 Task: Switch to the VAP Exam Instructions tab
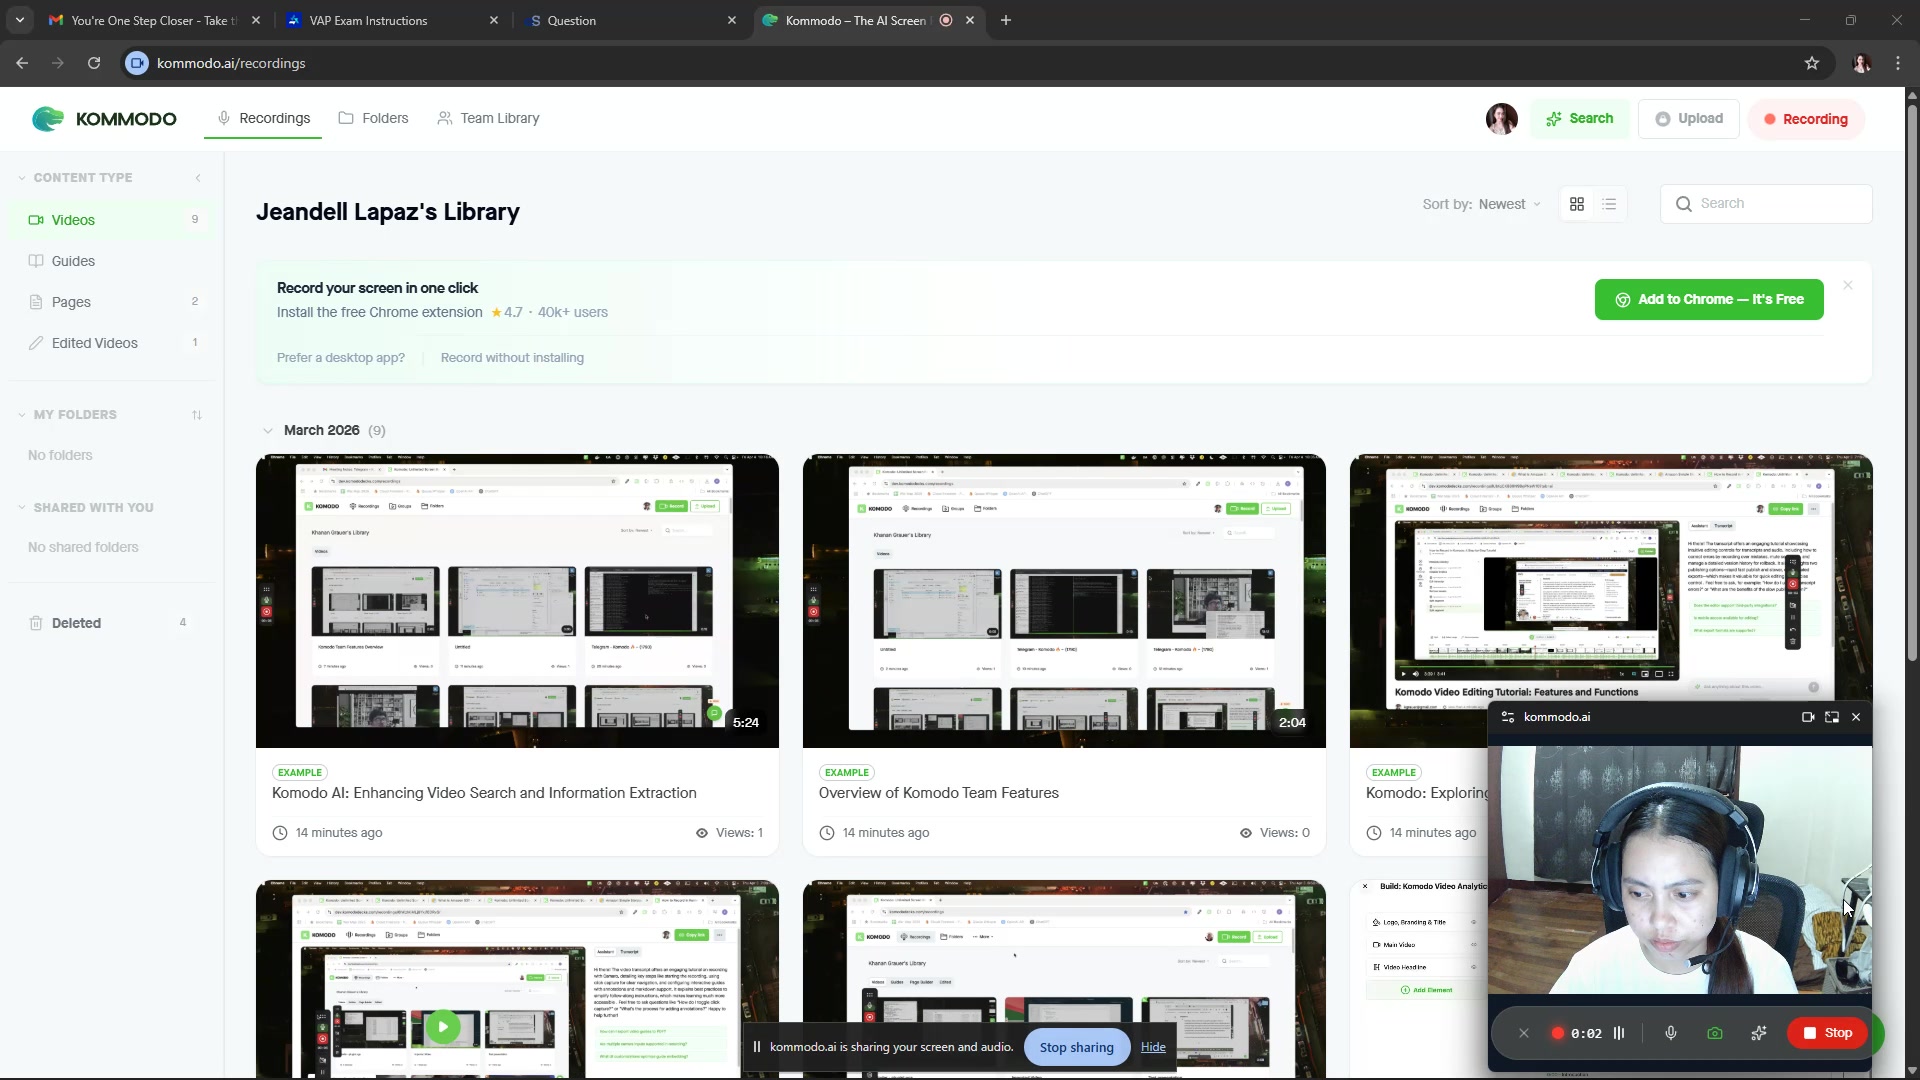pyautogui.click(x=391, y=20)
